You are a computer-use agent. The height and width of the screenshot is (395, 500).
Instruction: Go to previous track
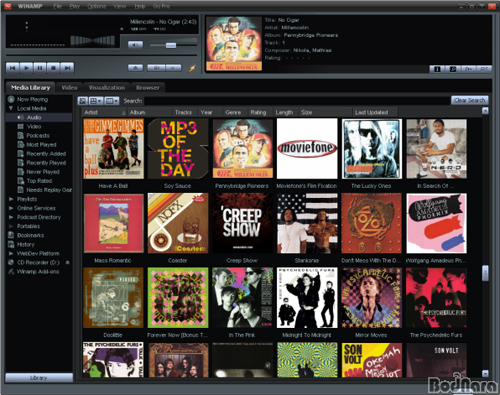pyautogui.click(x=13, y=68)
